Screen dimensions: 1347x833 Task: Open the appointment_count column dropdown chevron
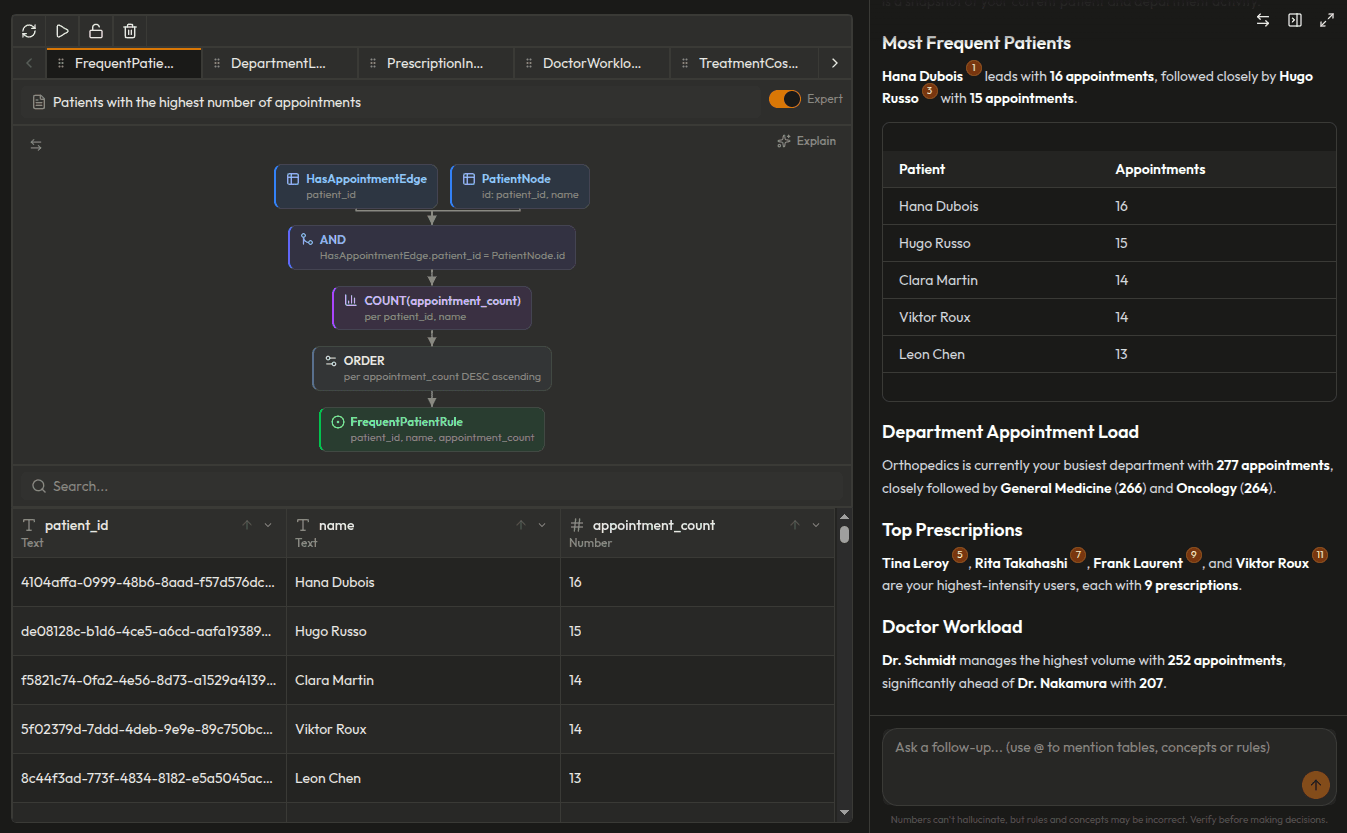[x=816, y=525]
